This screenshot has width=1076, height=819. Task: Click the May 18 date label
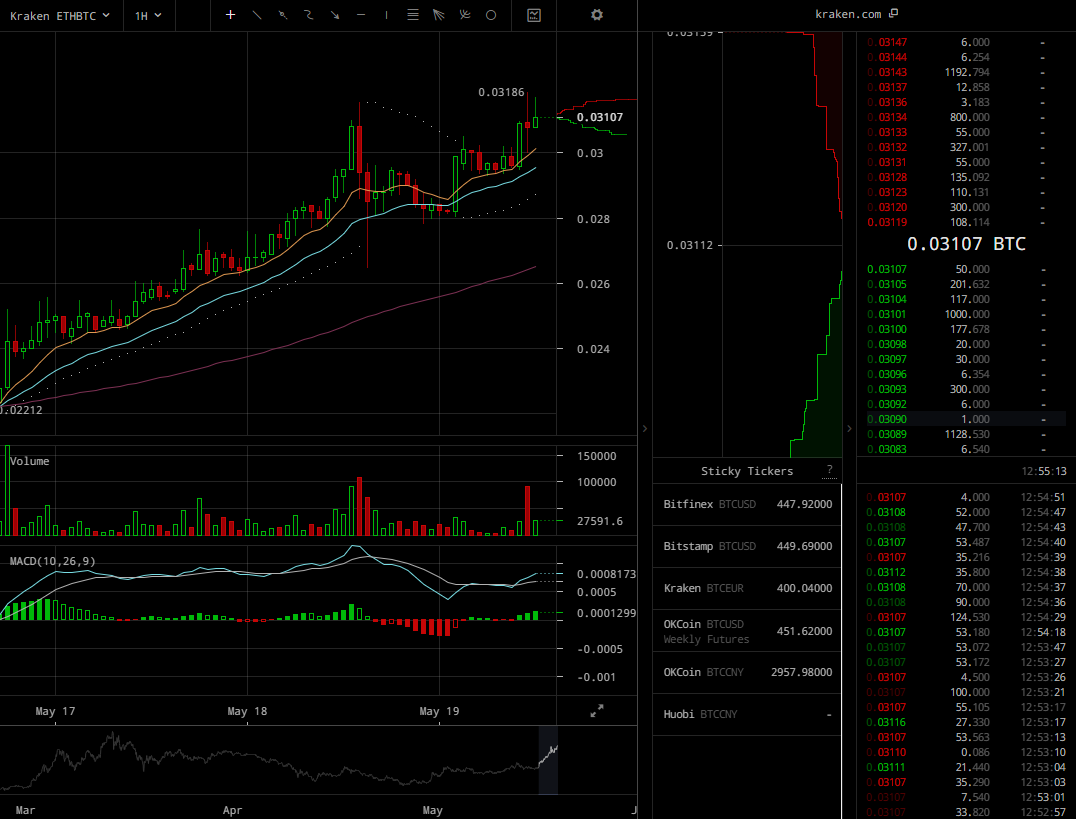247,711
